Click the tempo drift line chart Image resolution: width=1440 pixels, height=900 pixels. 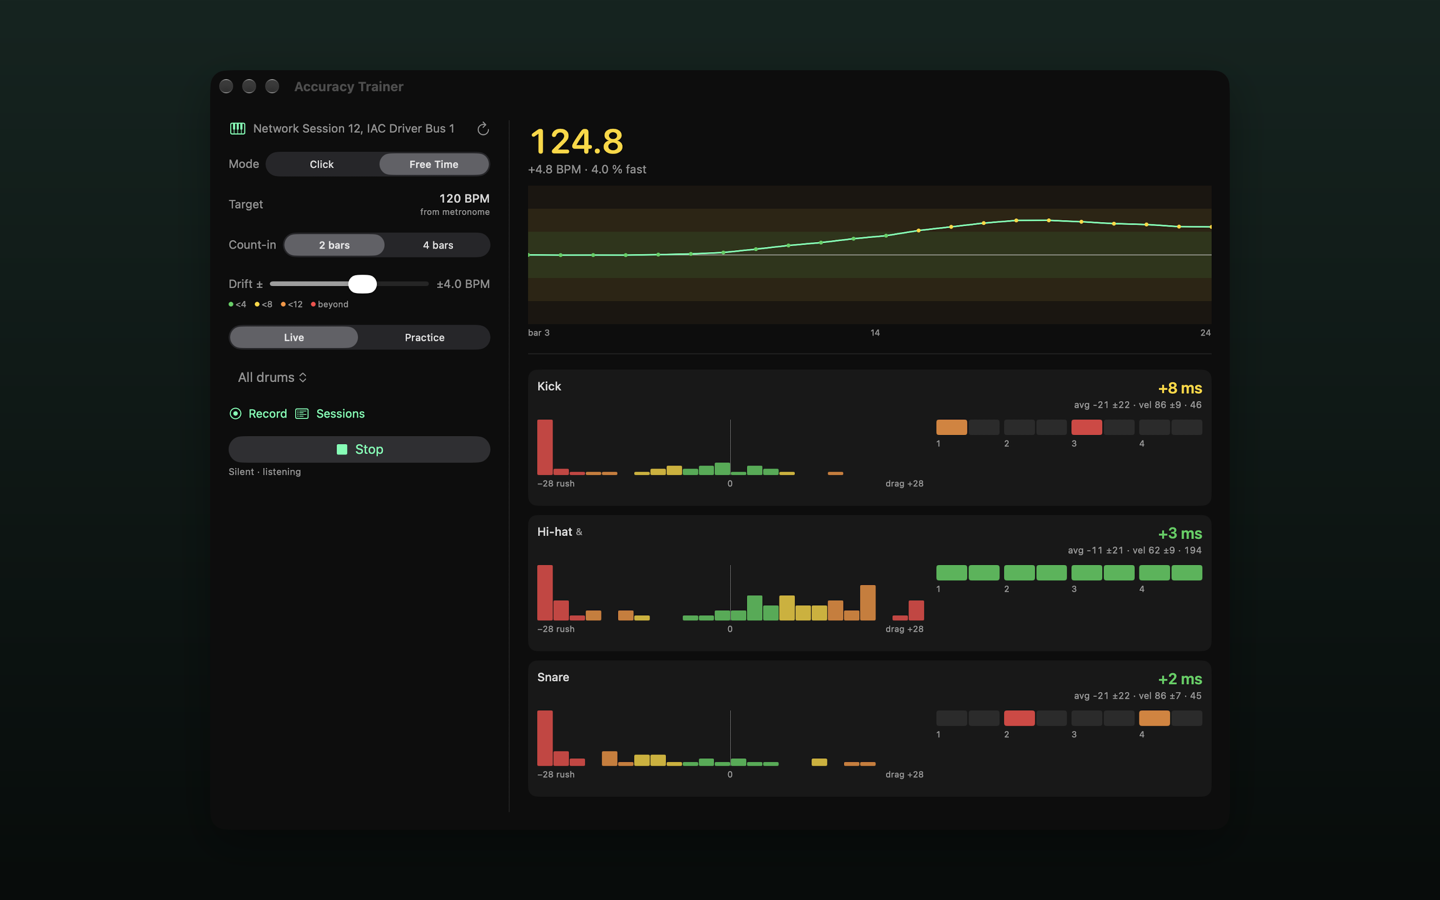click(869, 254)
